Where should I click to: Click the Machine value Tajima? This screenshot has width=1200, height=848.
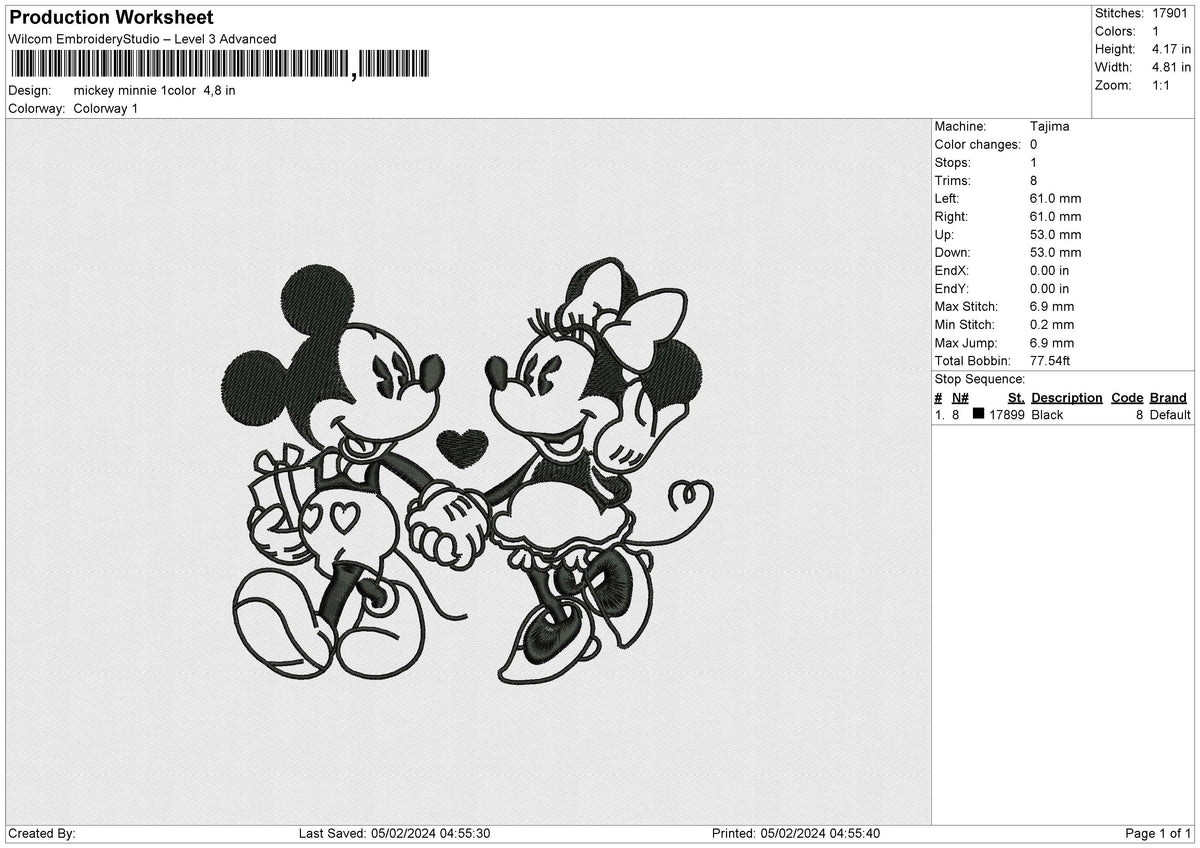[1049, 126]
